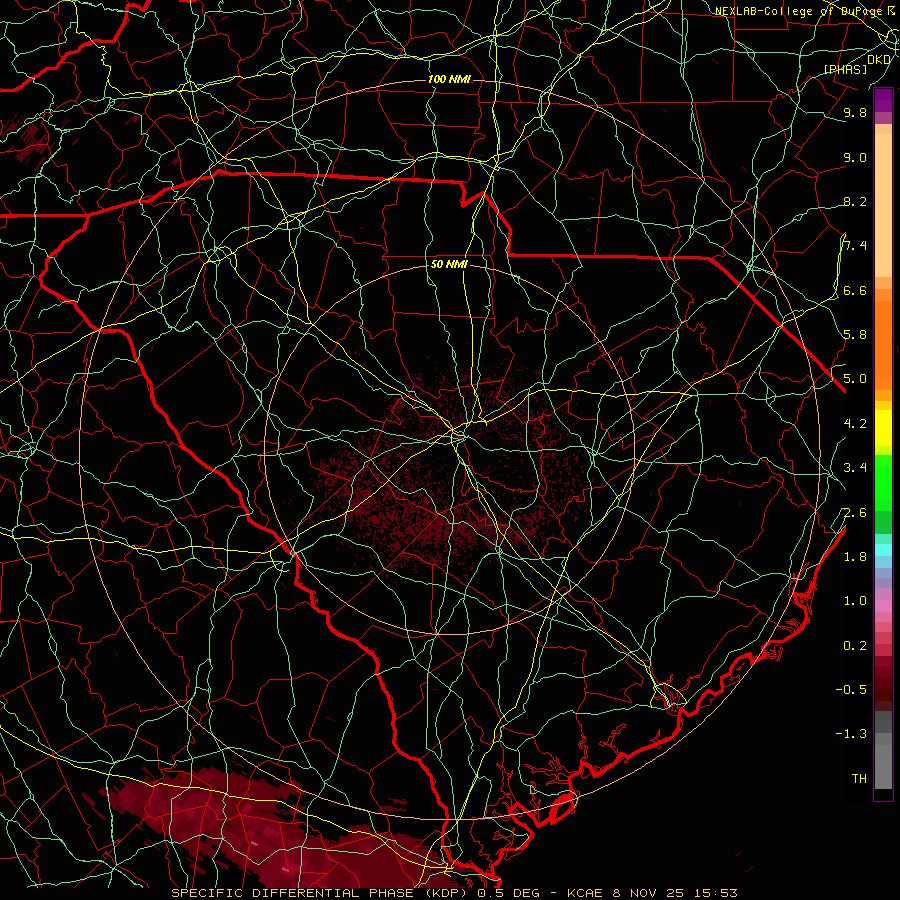Click the 8.2 value on the color scale
Screen dimensions: 900x900
[x=855, y=201]
